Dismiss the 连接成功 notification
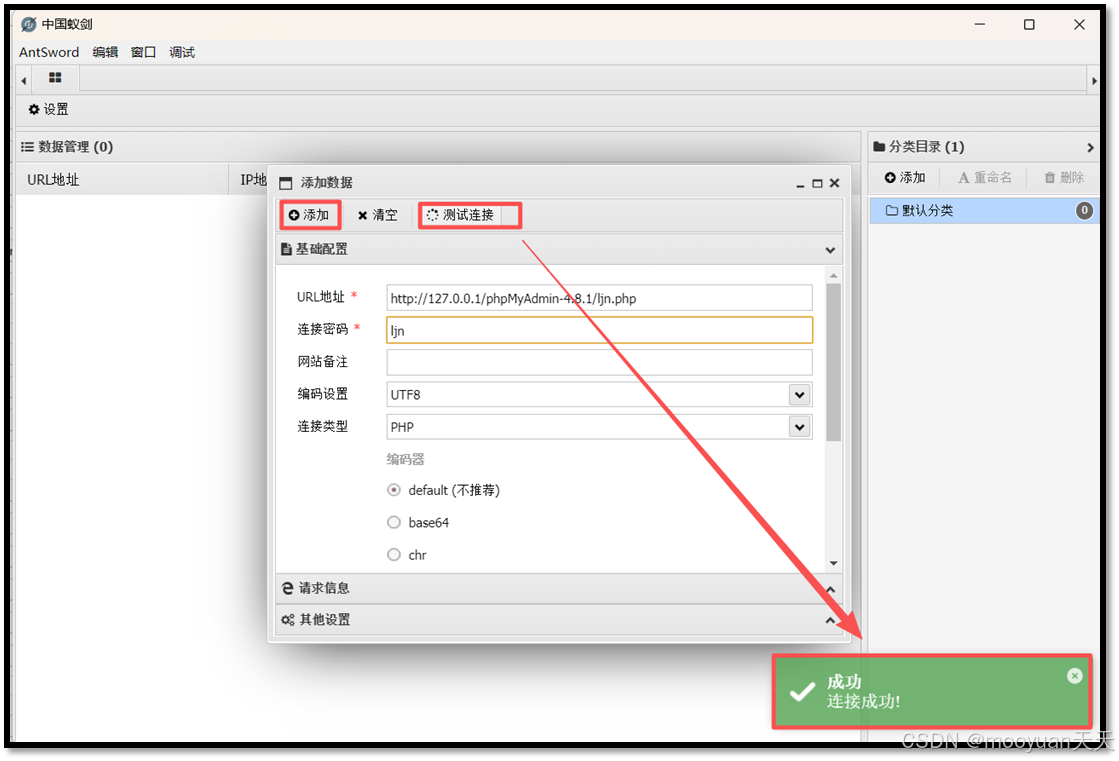Image resolution: width=1119 pixels, height=761 pixels. point(1075,675)
